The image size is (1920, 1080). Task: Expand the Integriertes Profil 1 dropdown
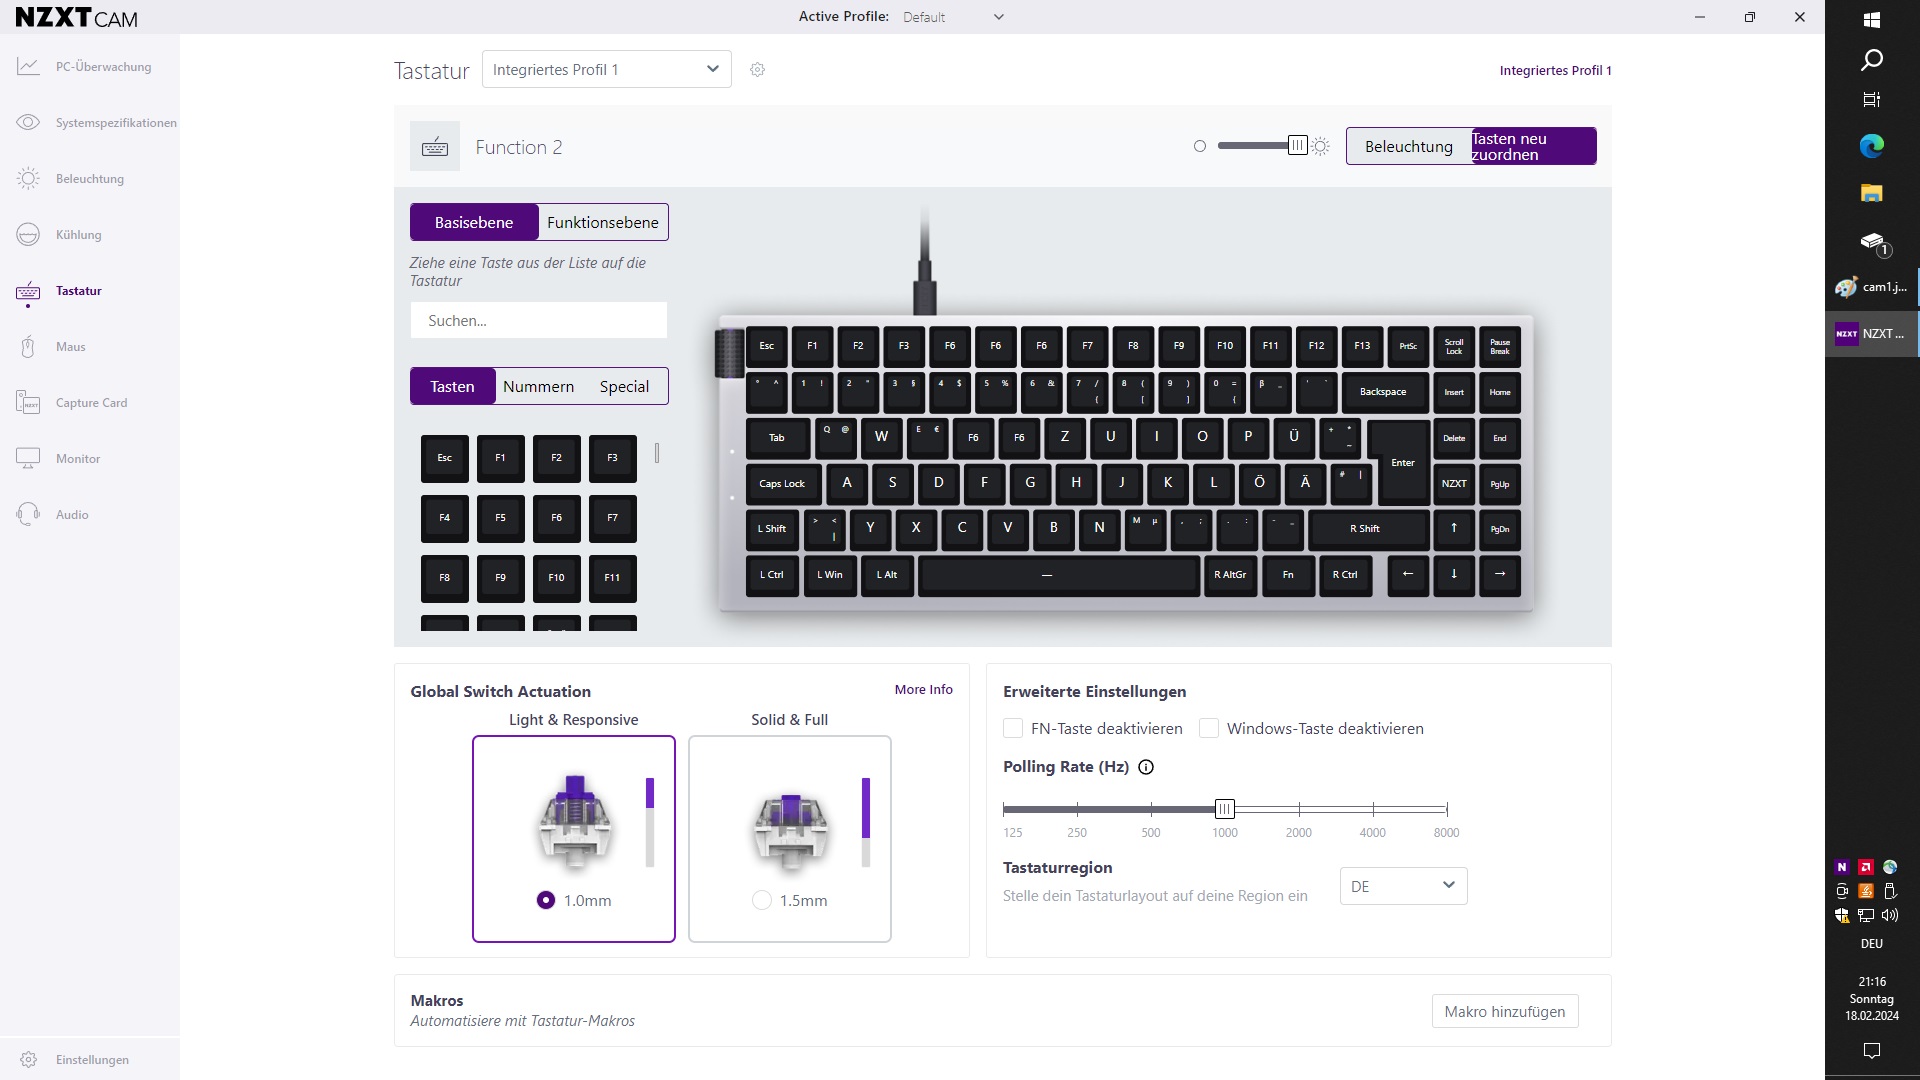tap(606, 69)
